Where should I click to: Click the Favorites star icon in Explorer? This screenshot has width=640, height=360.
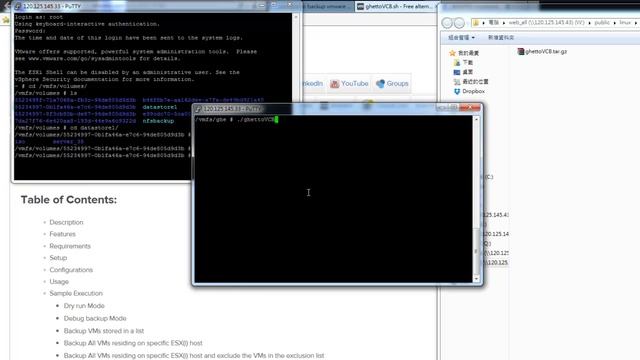[452, 53]
